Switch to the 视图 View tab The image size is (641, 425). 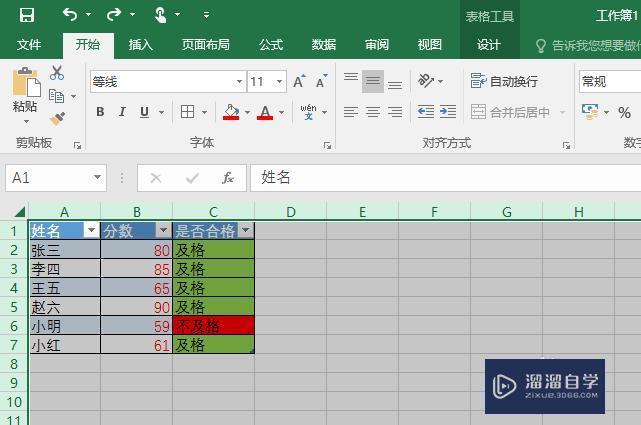coord(430,45)
